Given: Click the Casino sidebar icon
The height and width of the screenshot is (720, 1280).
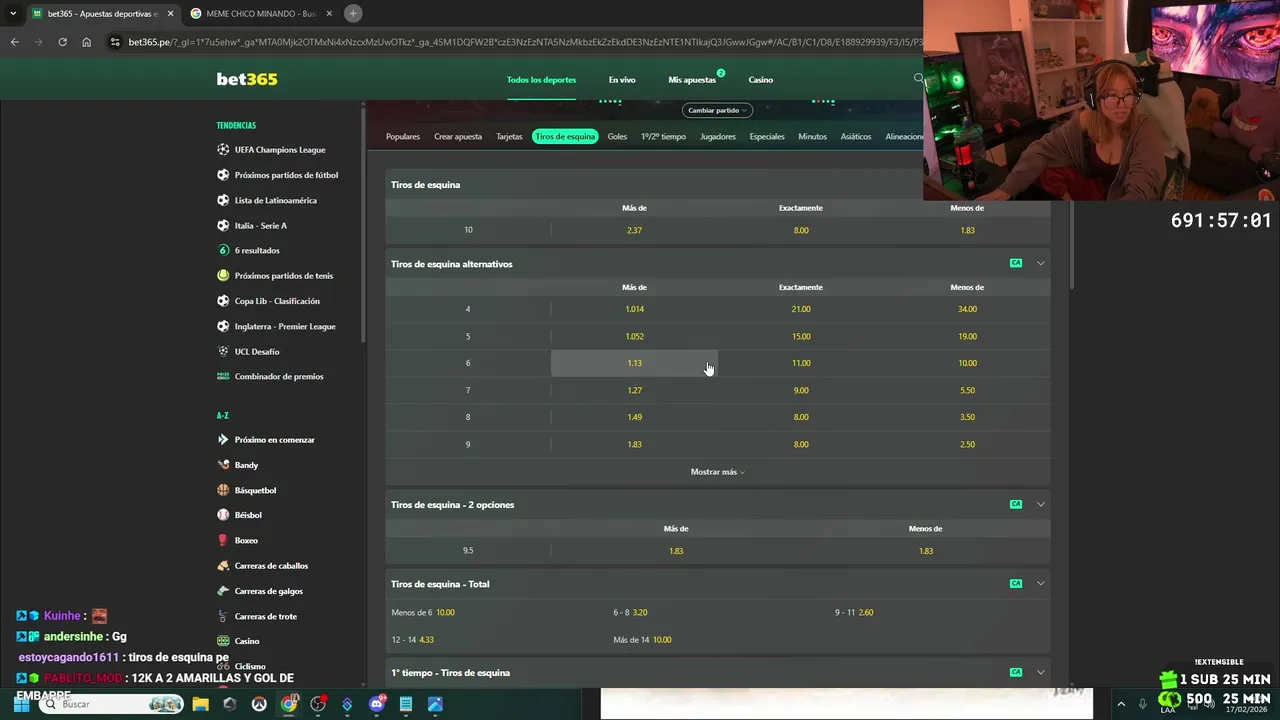Looking at the screenshot, I should 223,641.
